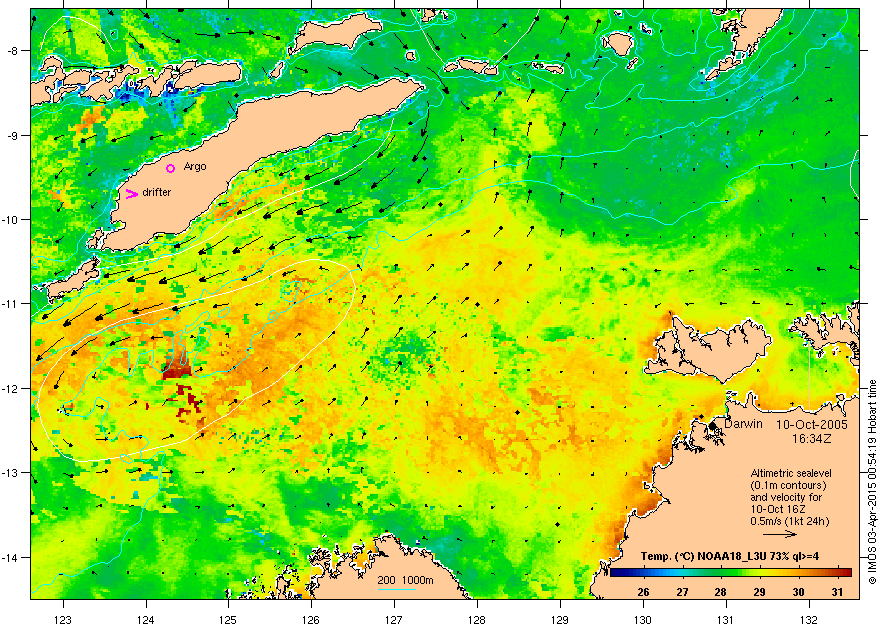Click longitude axis label '132'
This screenshot has width=880, height=630.
(809, 620)
